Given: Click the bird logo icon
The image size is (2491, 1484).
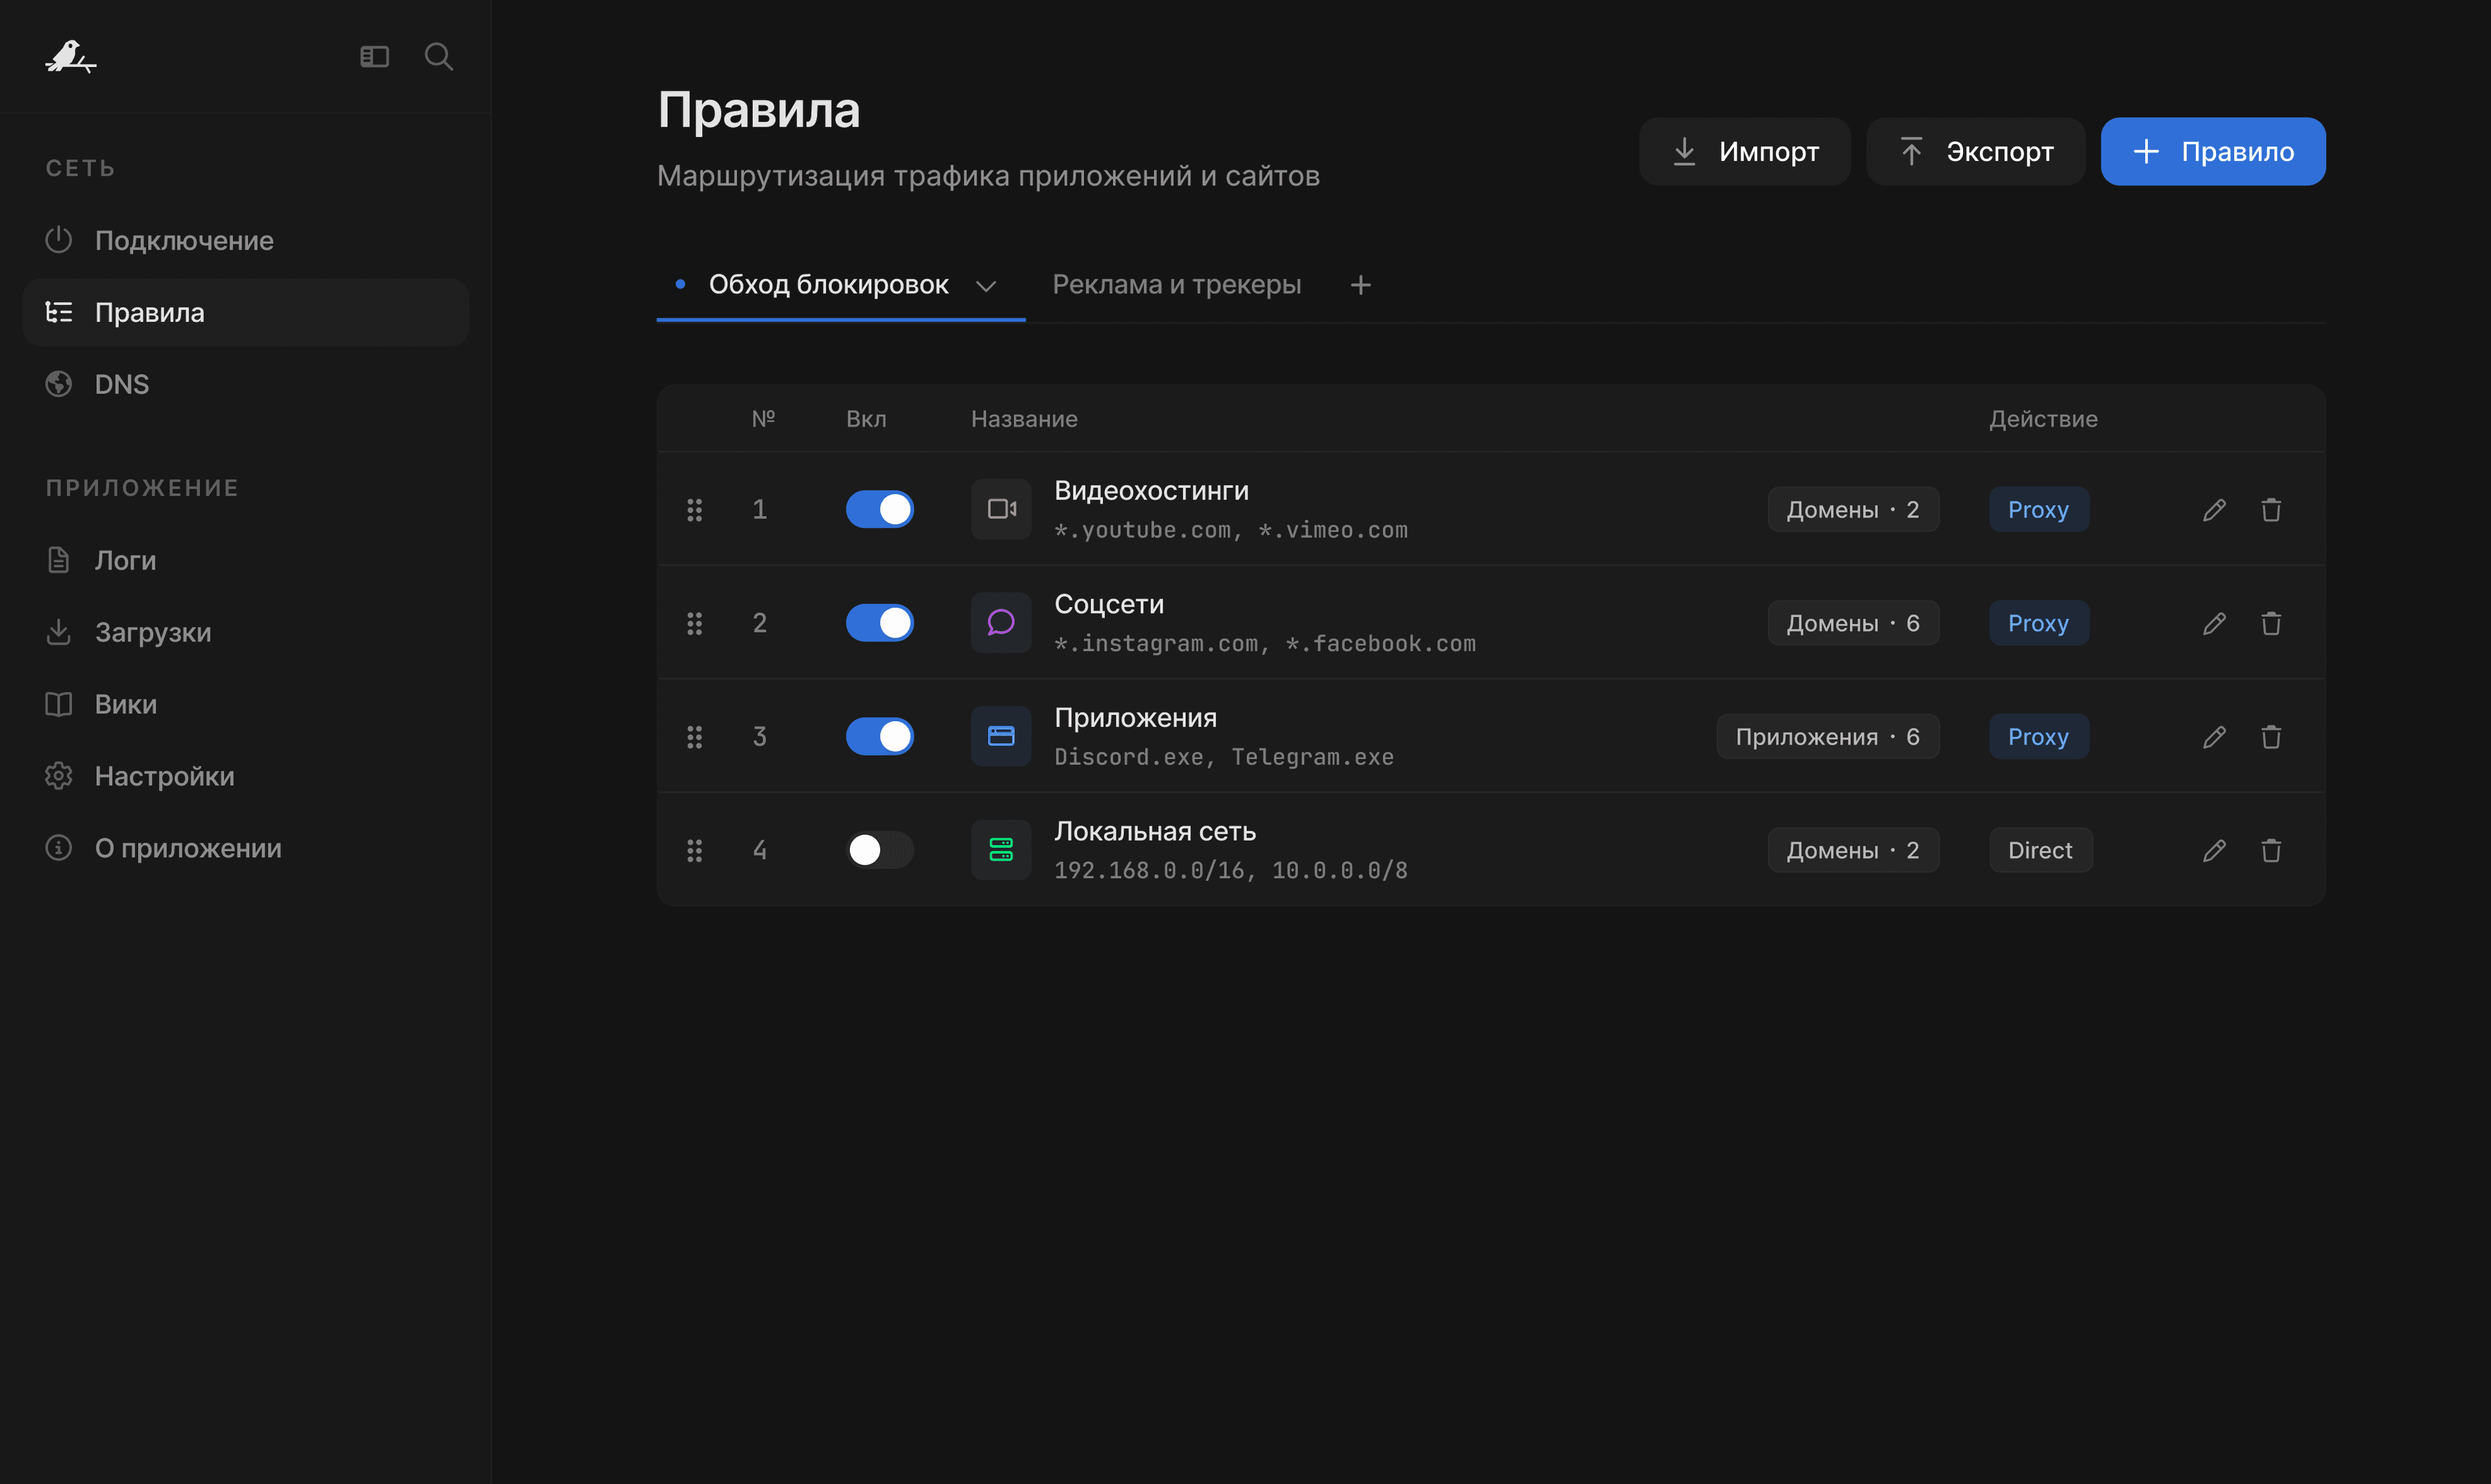Looking at the screenshot, I should [x=70, y=57].
